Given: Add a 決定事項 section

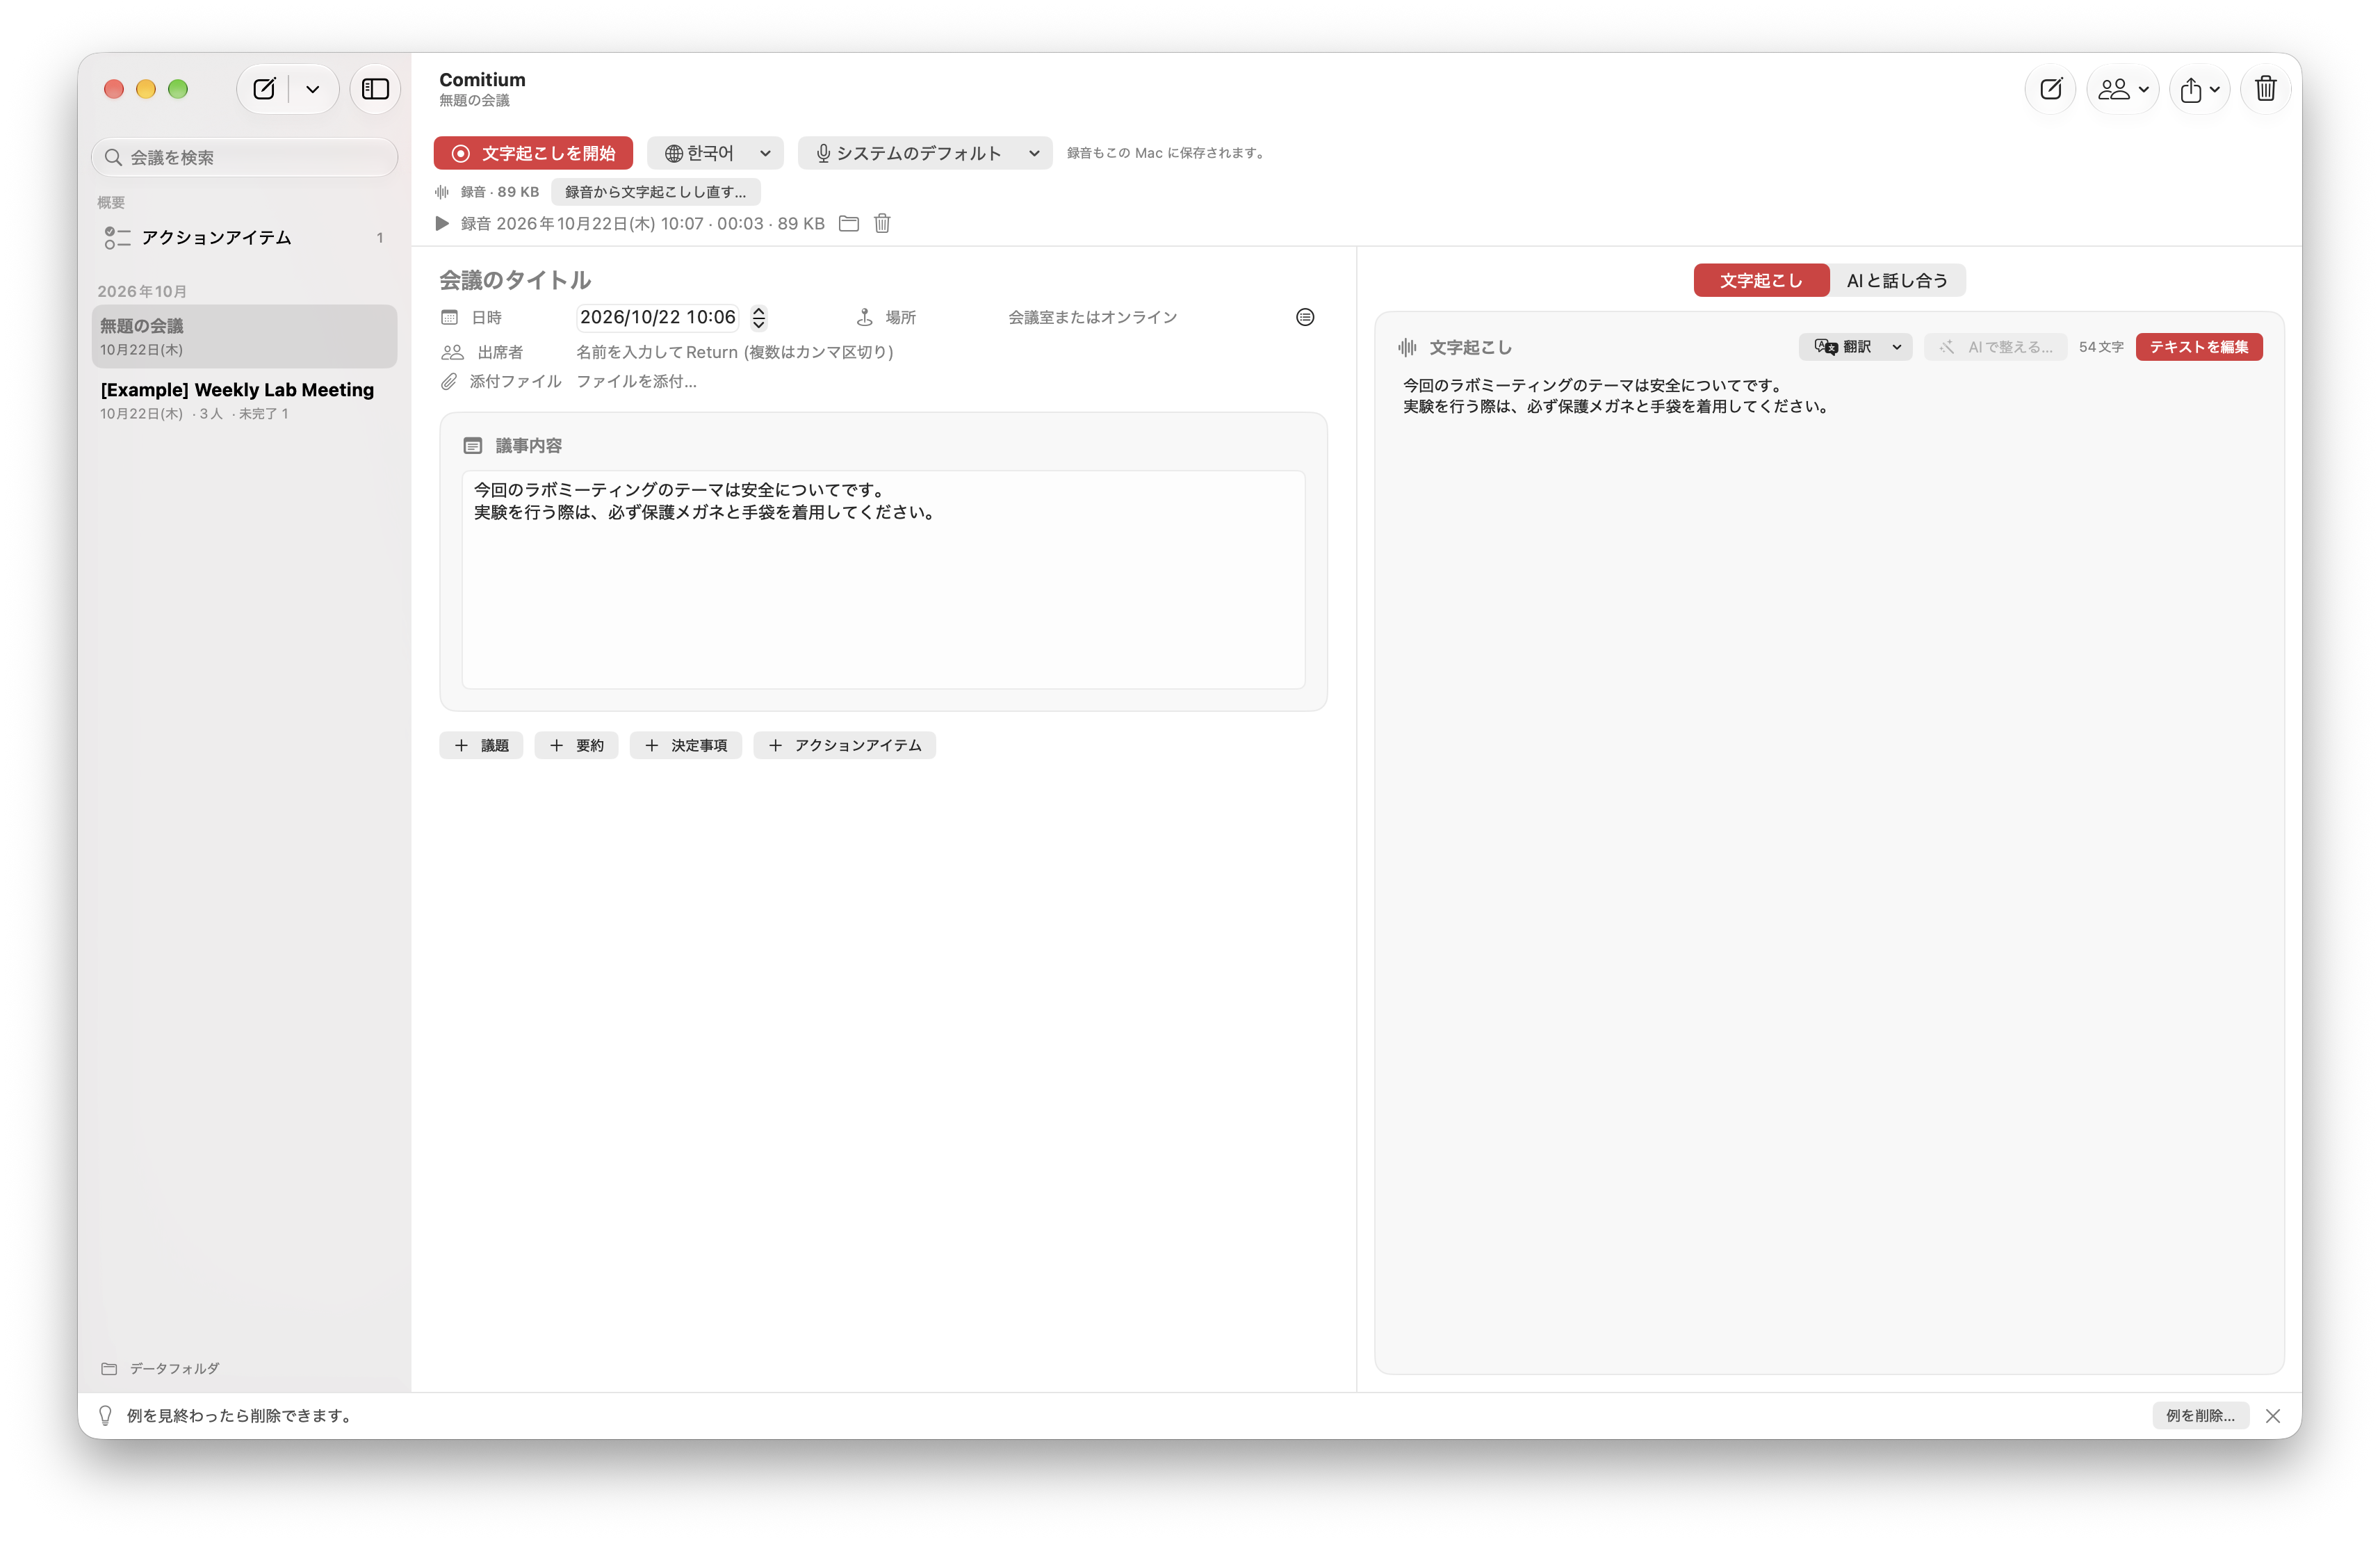Looking at the screenshot, I should point(686,745).
